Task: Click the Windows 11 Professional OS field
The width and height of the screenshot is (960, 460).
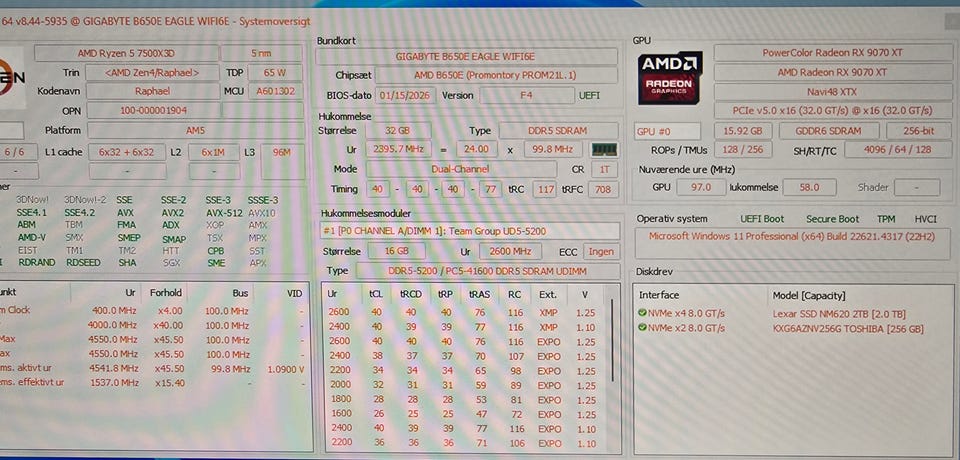Action: (792, 243)
